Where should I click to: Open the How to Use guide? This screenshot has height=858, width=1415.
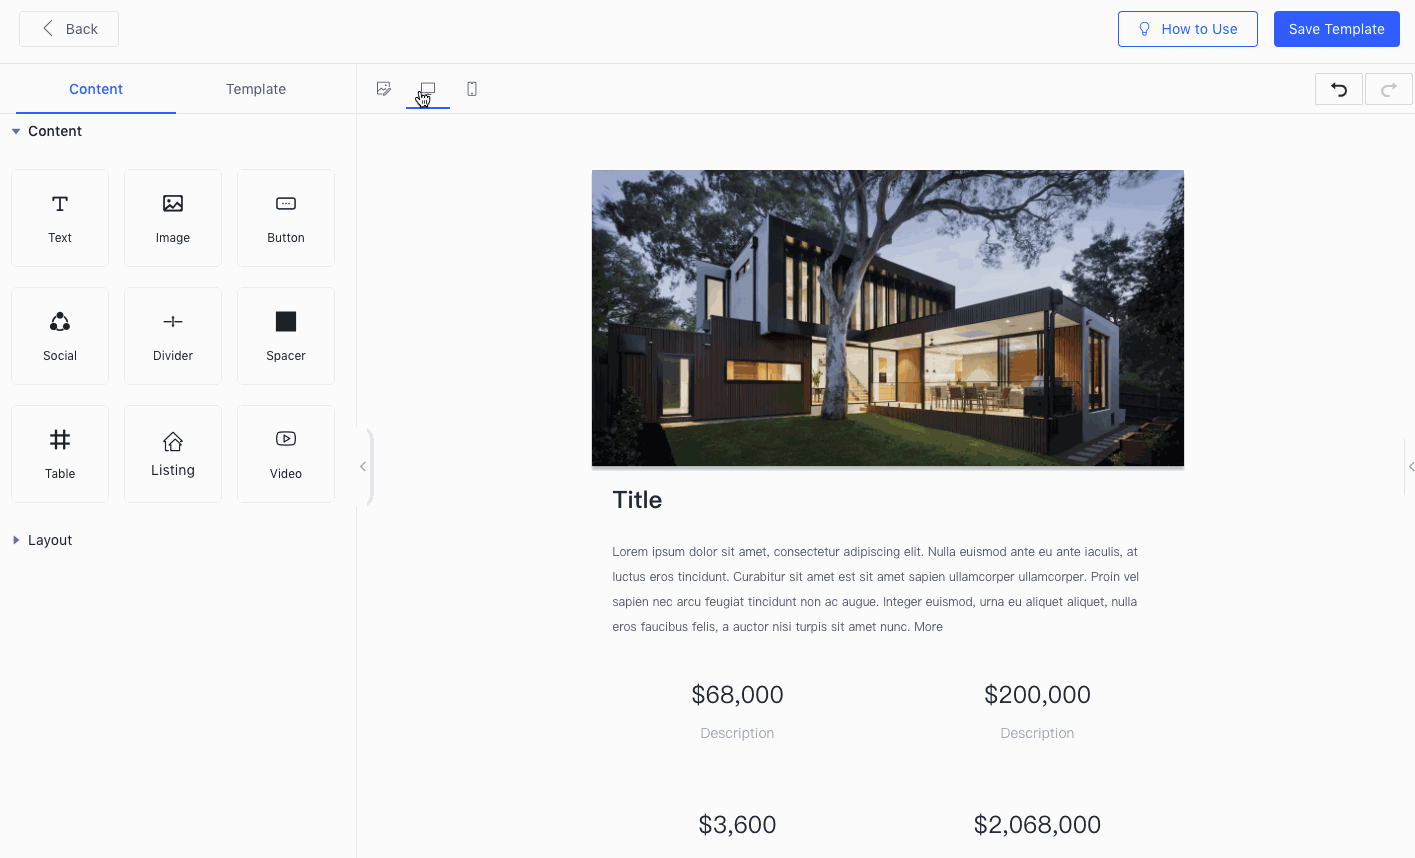[1187, 29]
